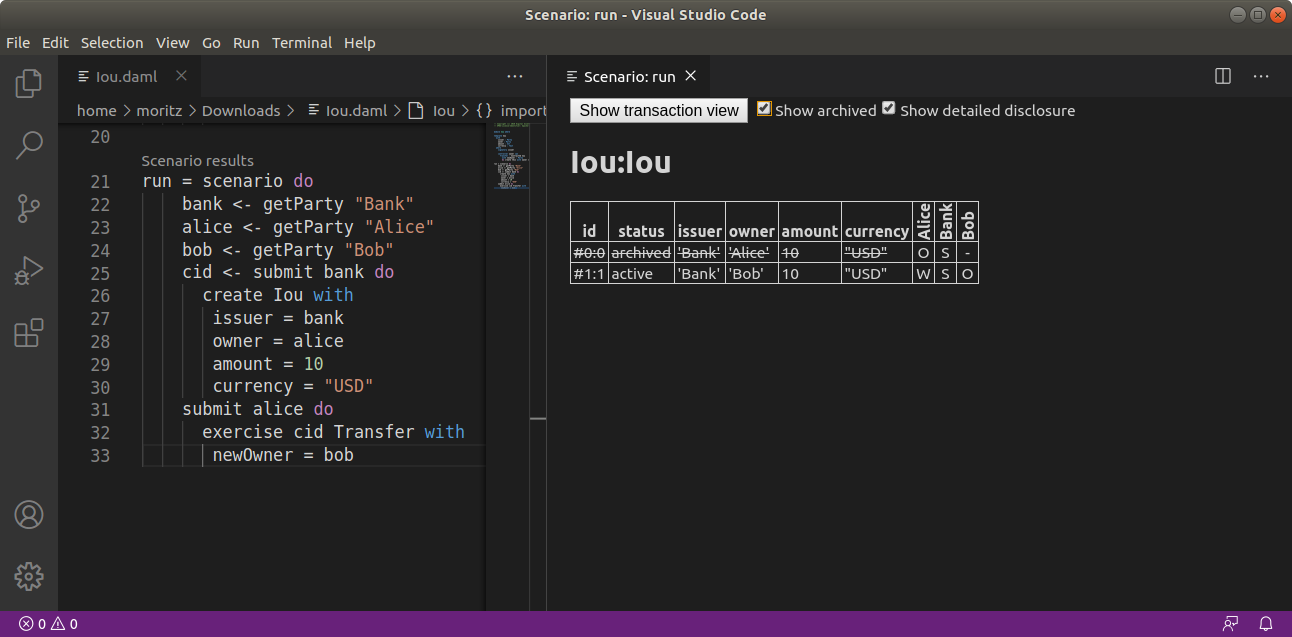Open more actions for Iou.daml editor group

coord(515,76)
